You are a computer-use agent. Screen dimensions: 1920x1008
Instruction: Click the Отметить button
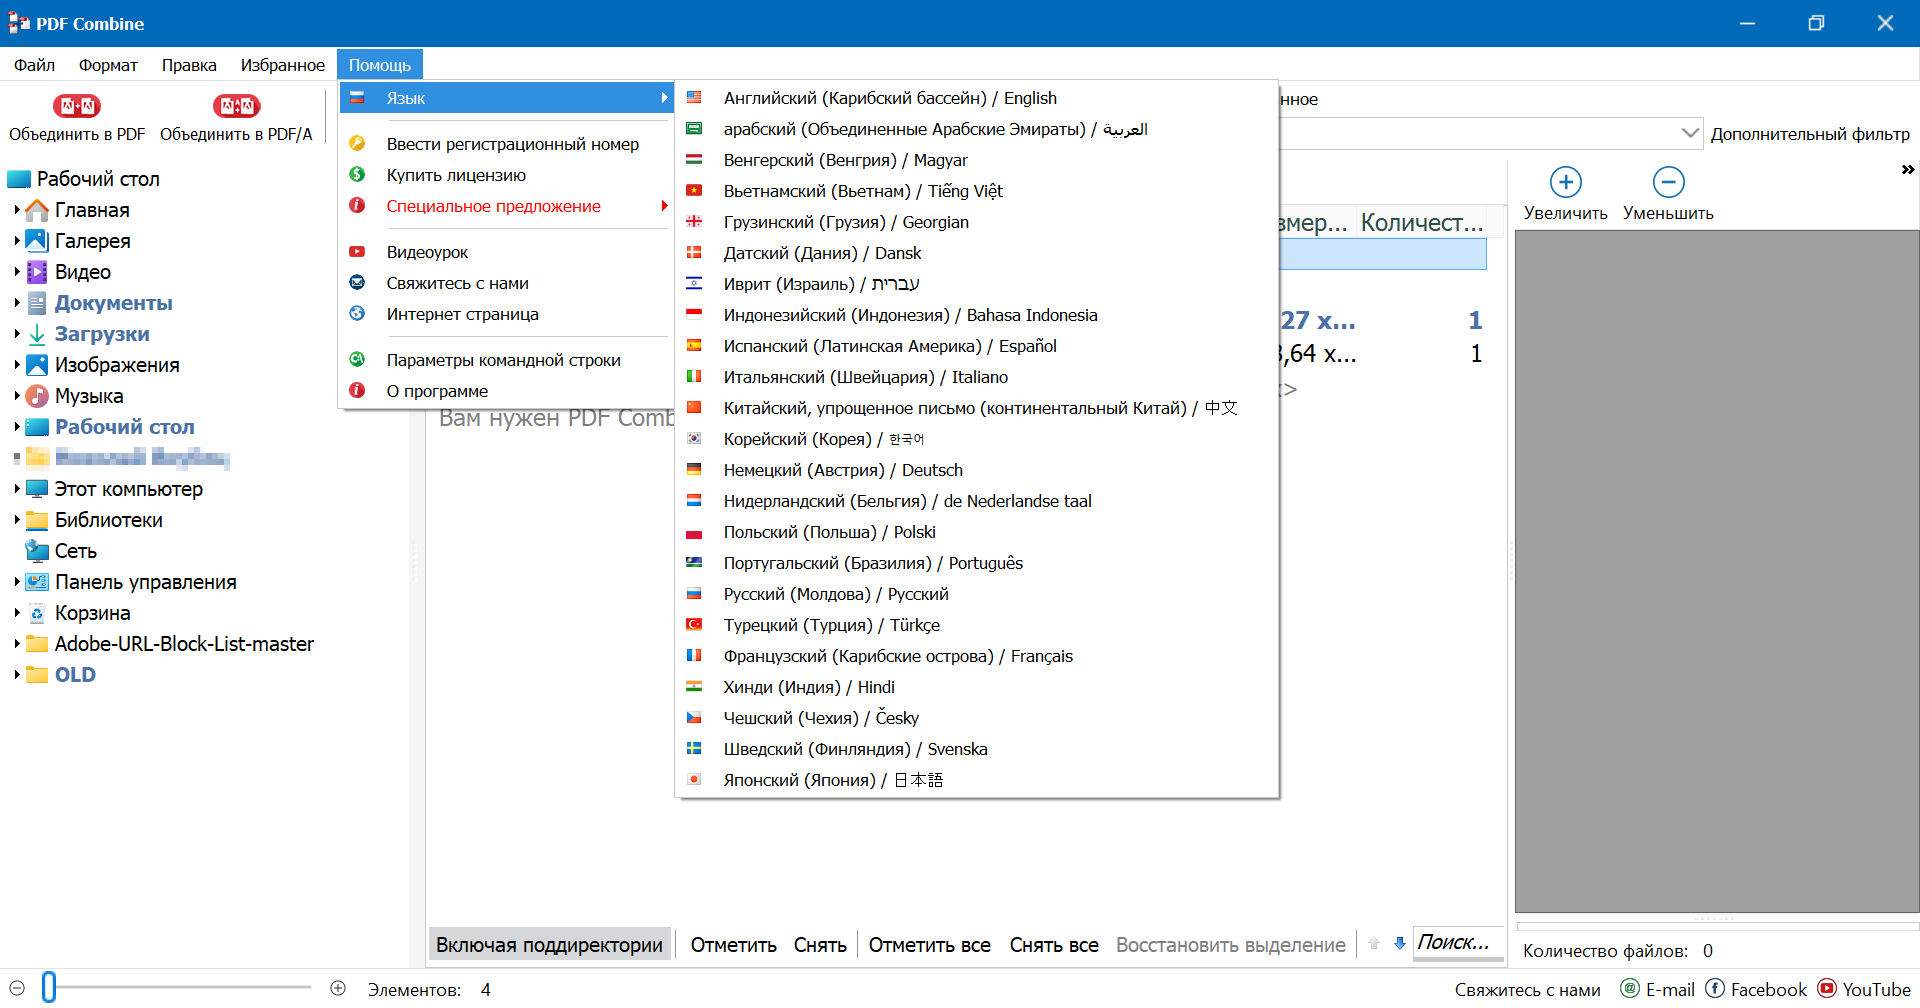click(733, 945)
